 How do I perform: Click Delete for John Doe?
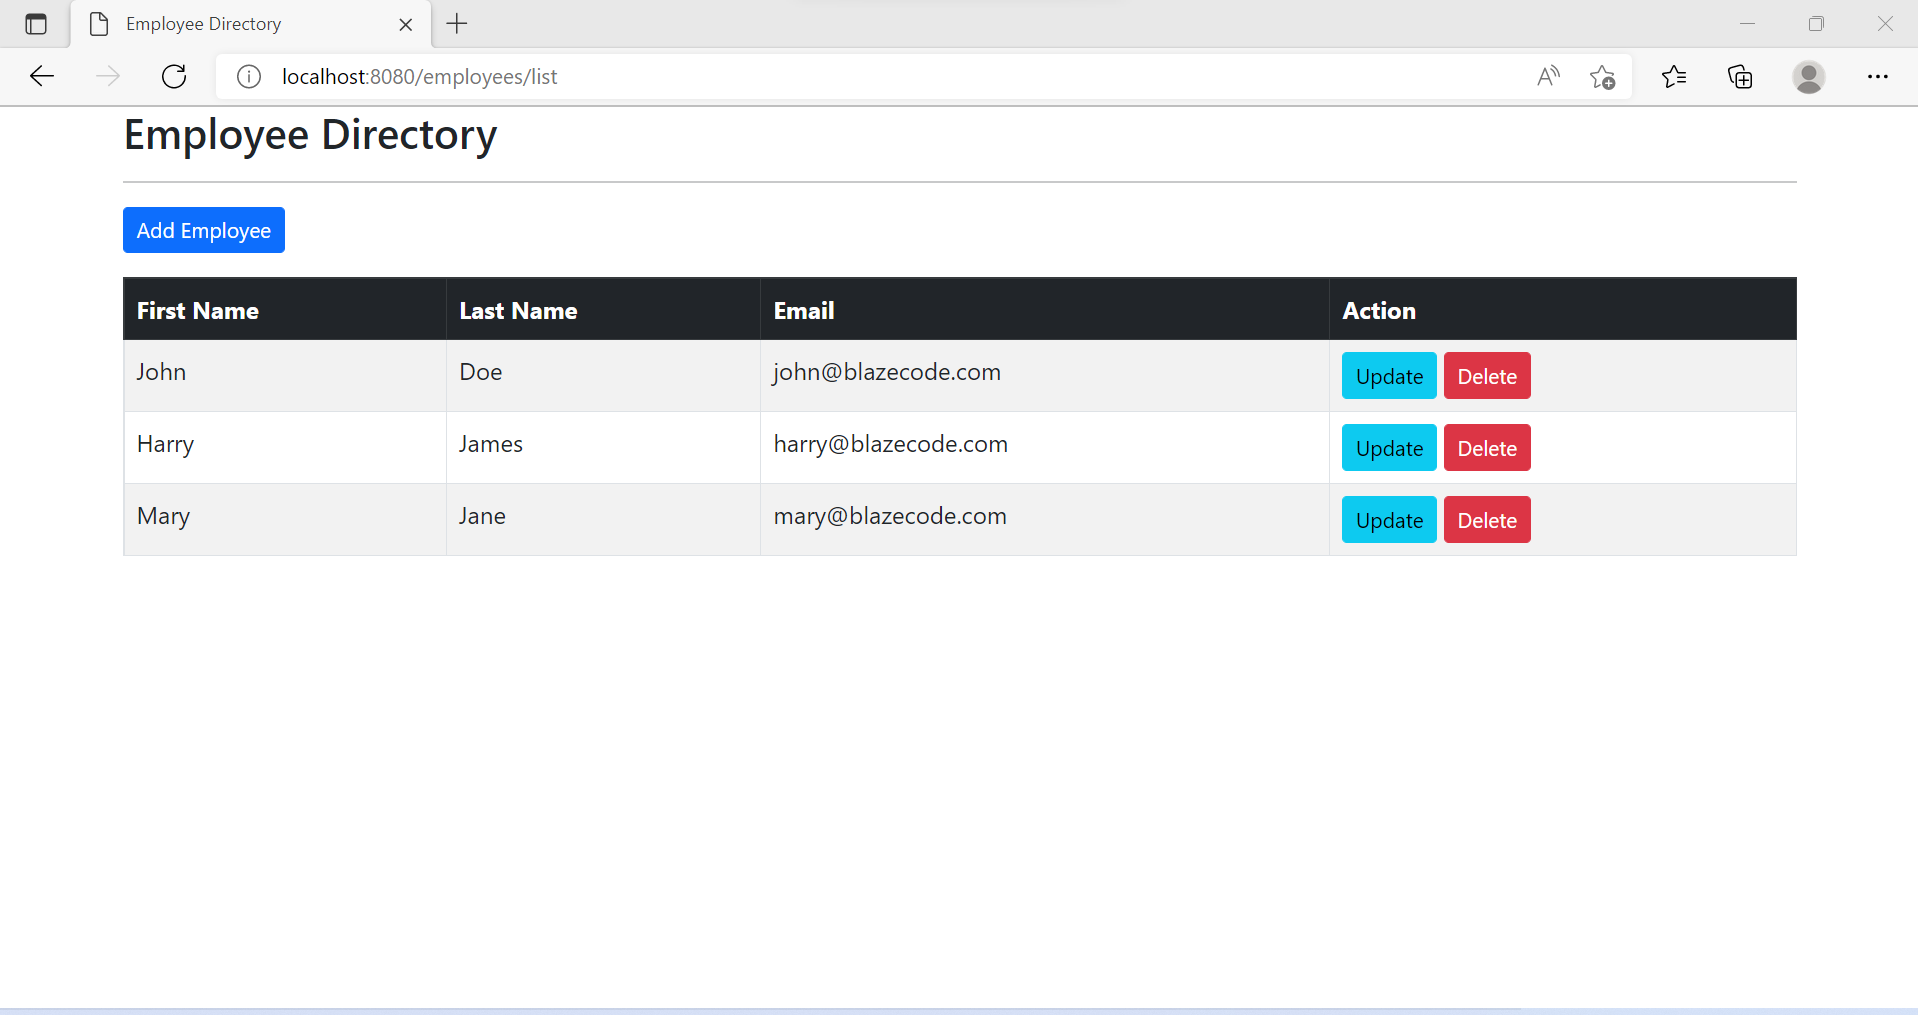click(1487, 376)
